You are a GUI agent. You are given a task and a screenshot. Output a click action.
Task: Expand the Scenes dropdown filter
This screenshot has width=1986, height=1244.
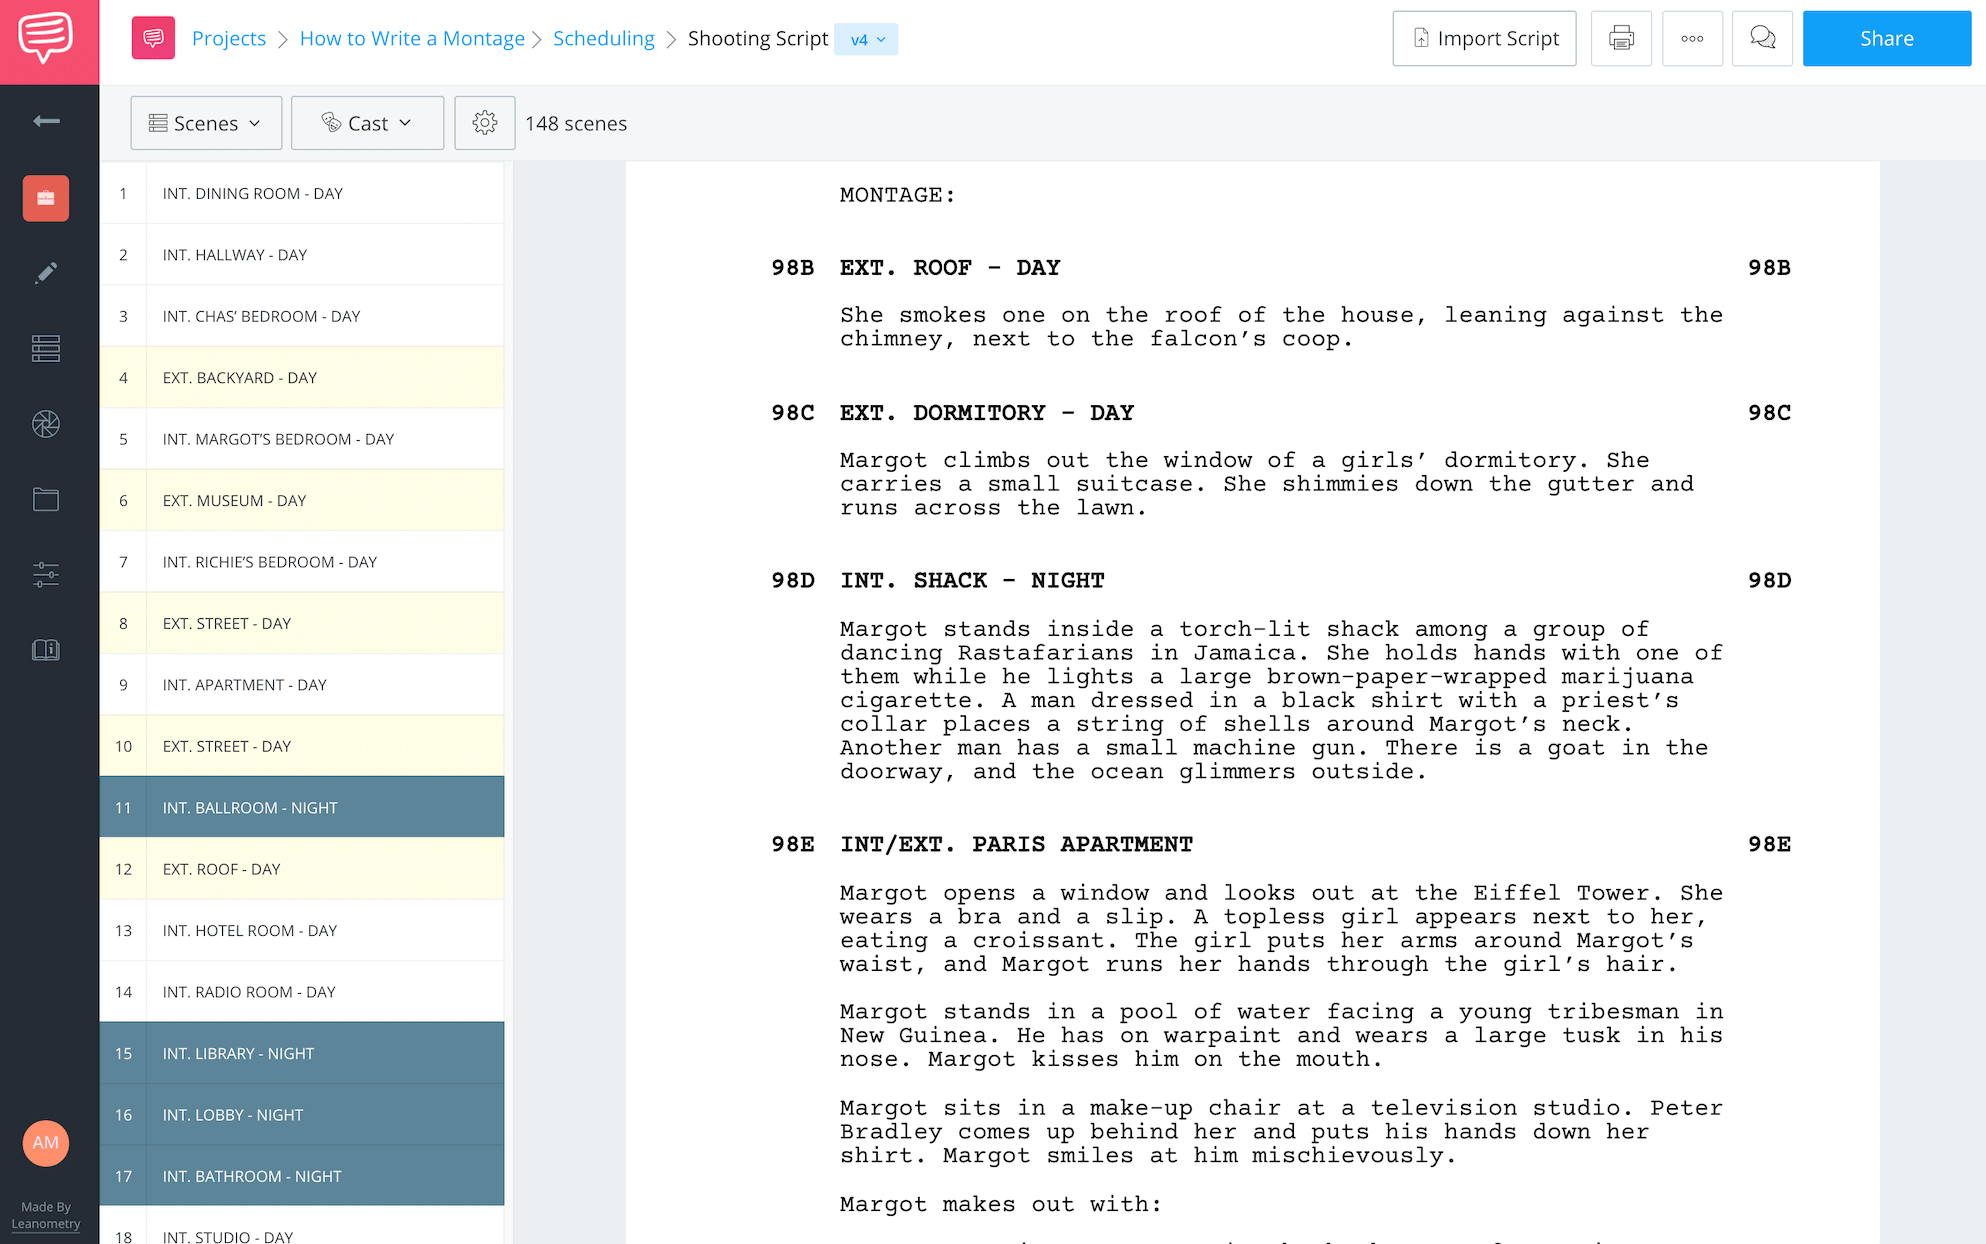click(x=203, y=122)
